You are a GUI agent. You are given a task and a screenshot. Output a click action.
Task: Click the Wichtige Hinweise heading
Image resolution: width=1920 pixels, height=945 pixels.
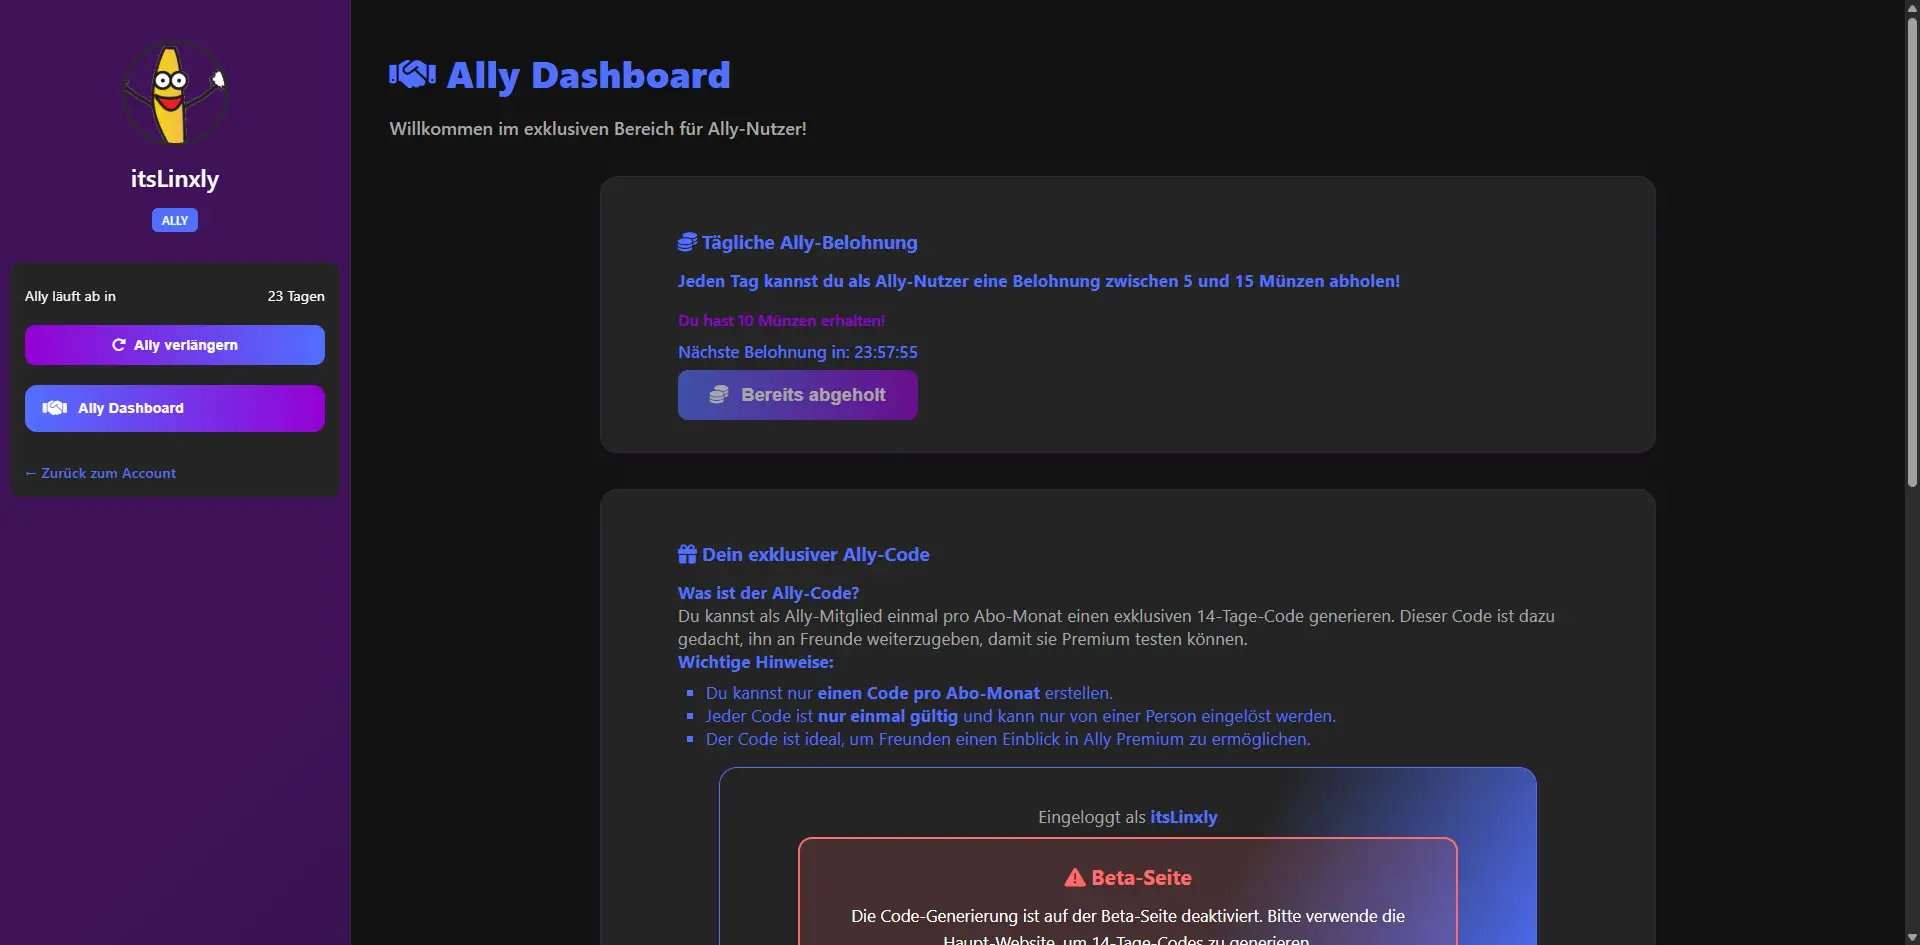[x=755, y=662]
